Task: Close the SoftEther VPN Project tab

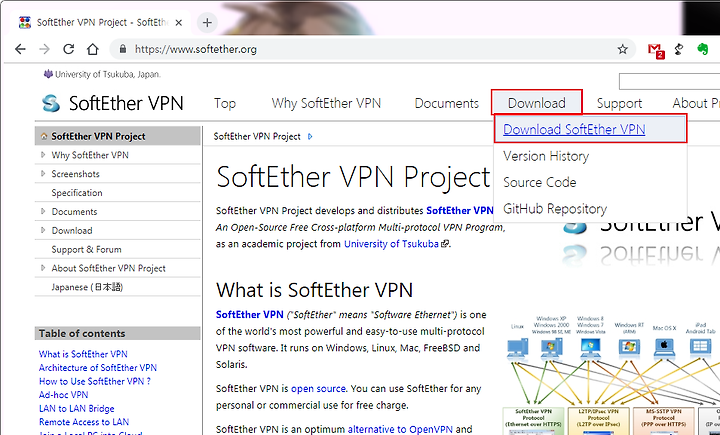Action: click(x=179, y=23)
